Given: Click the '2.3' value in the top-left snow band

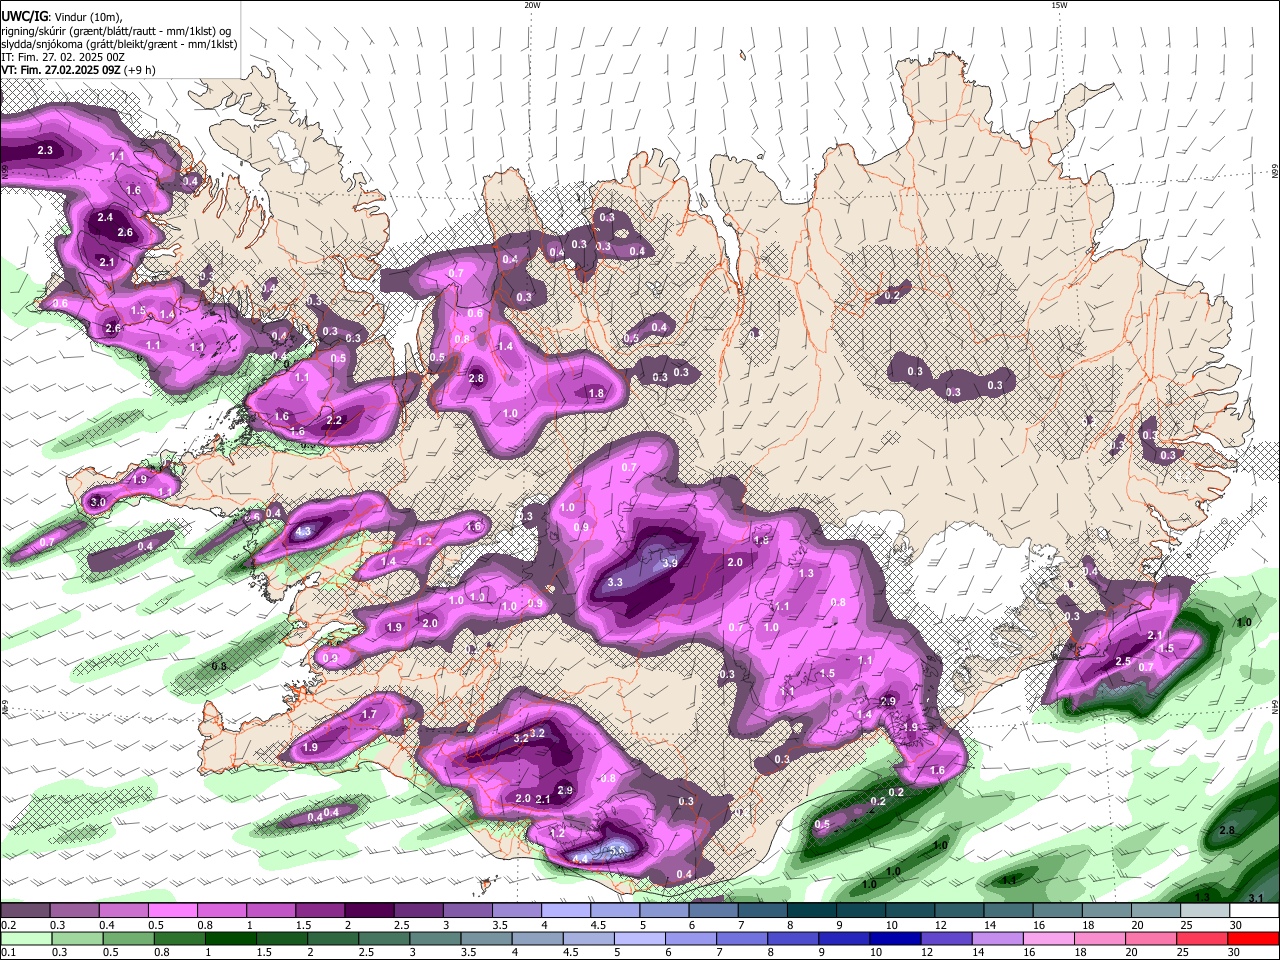Looking at the screenshot, I should coord(44,151).
